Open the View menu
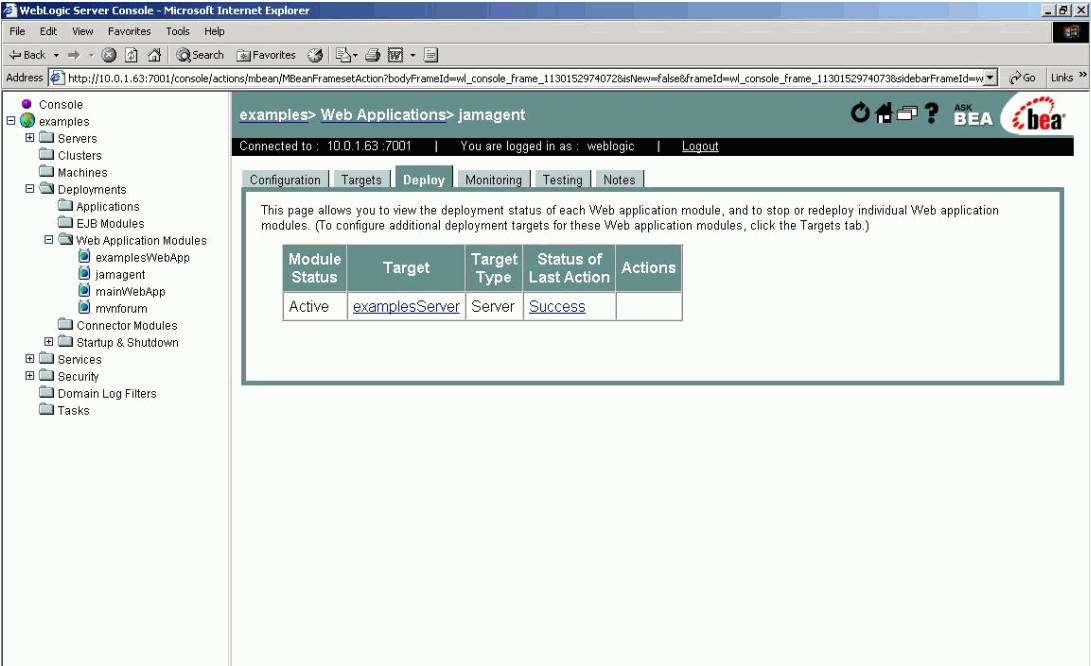Screen dimensions: 1091x666 point(82,31)
